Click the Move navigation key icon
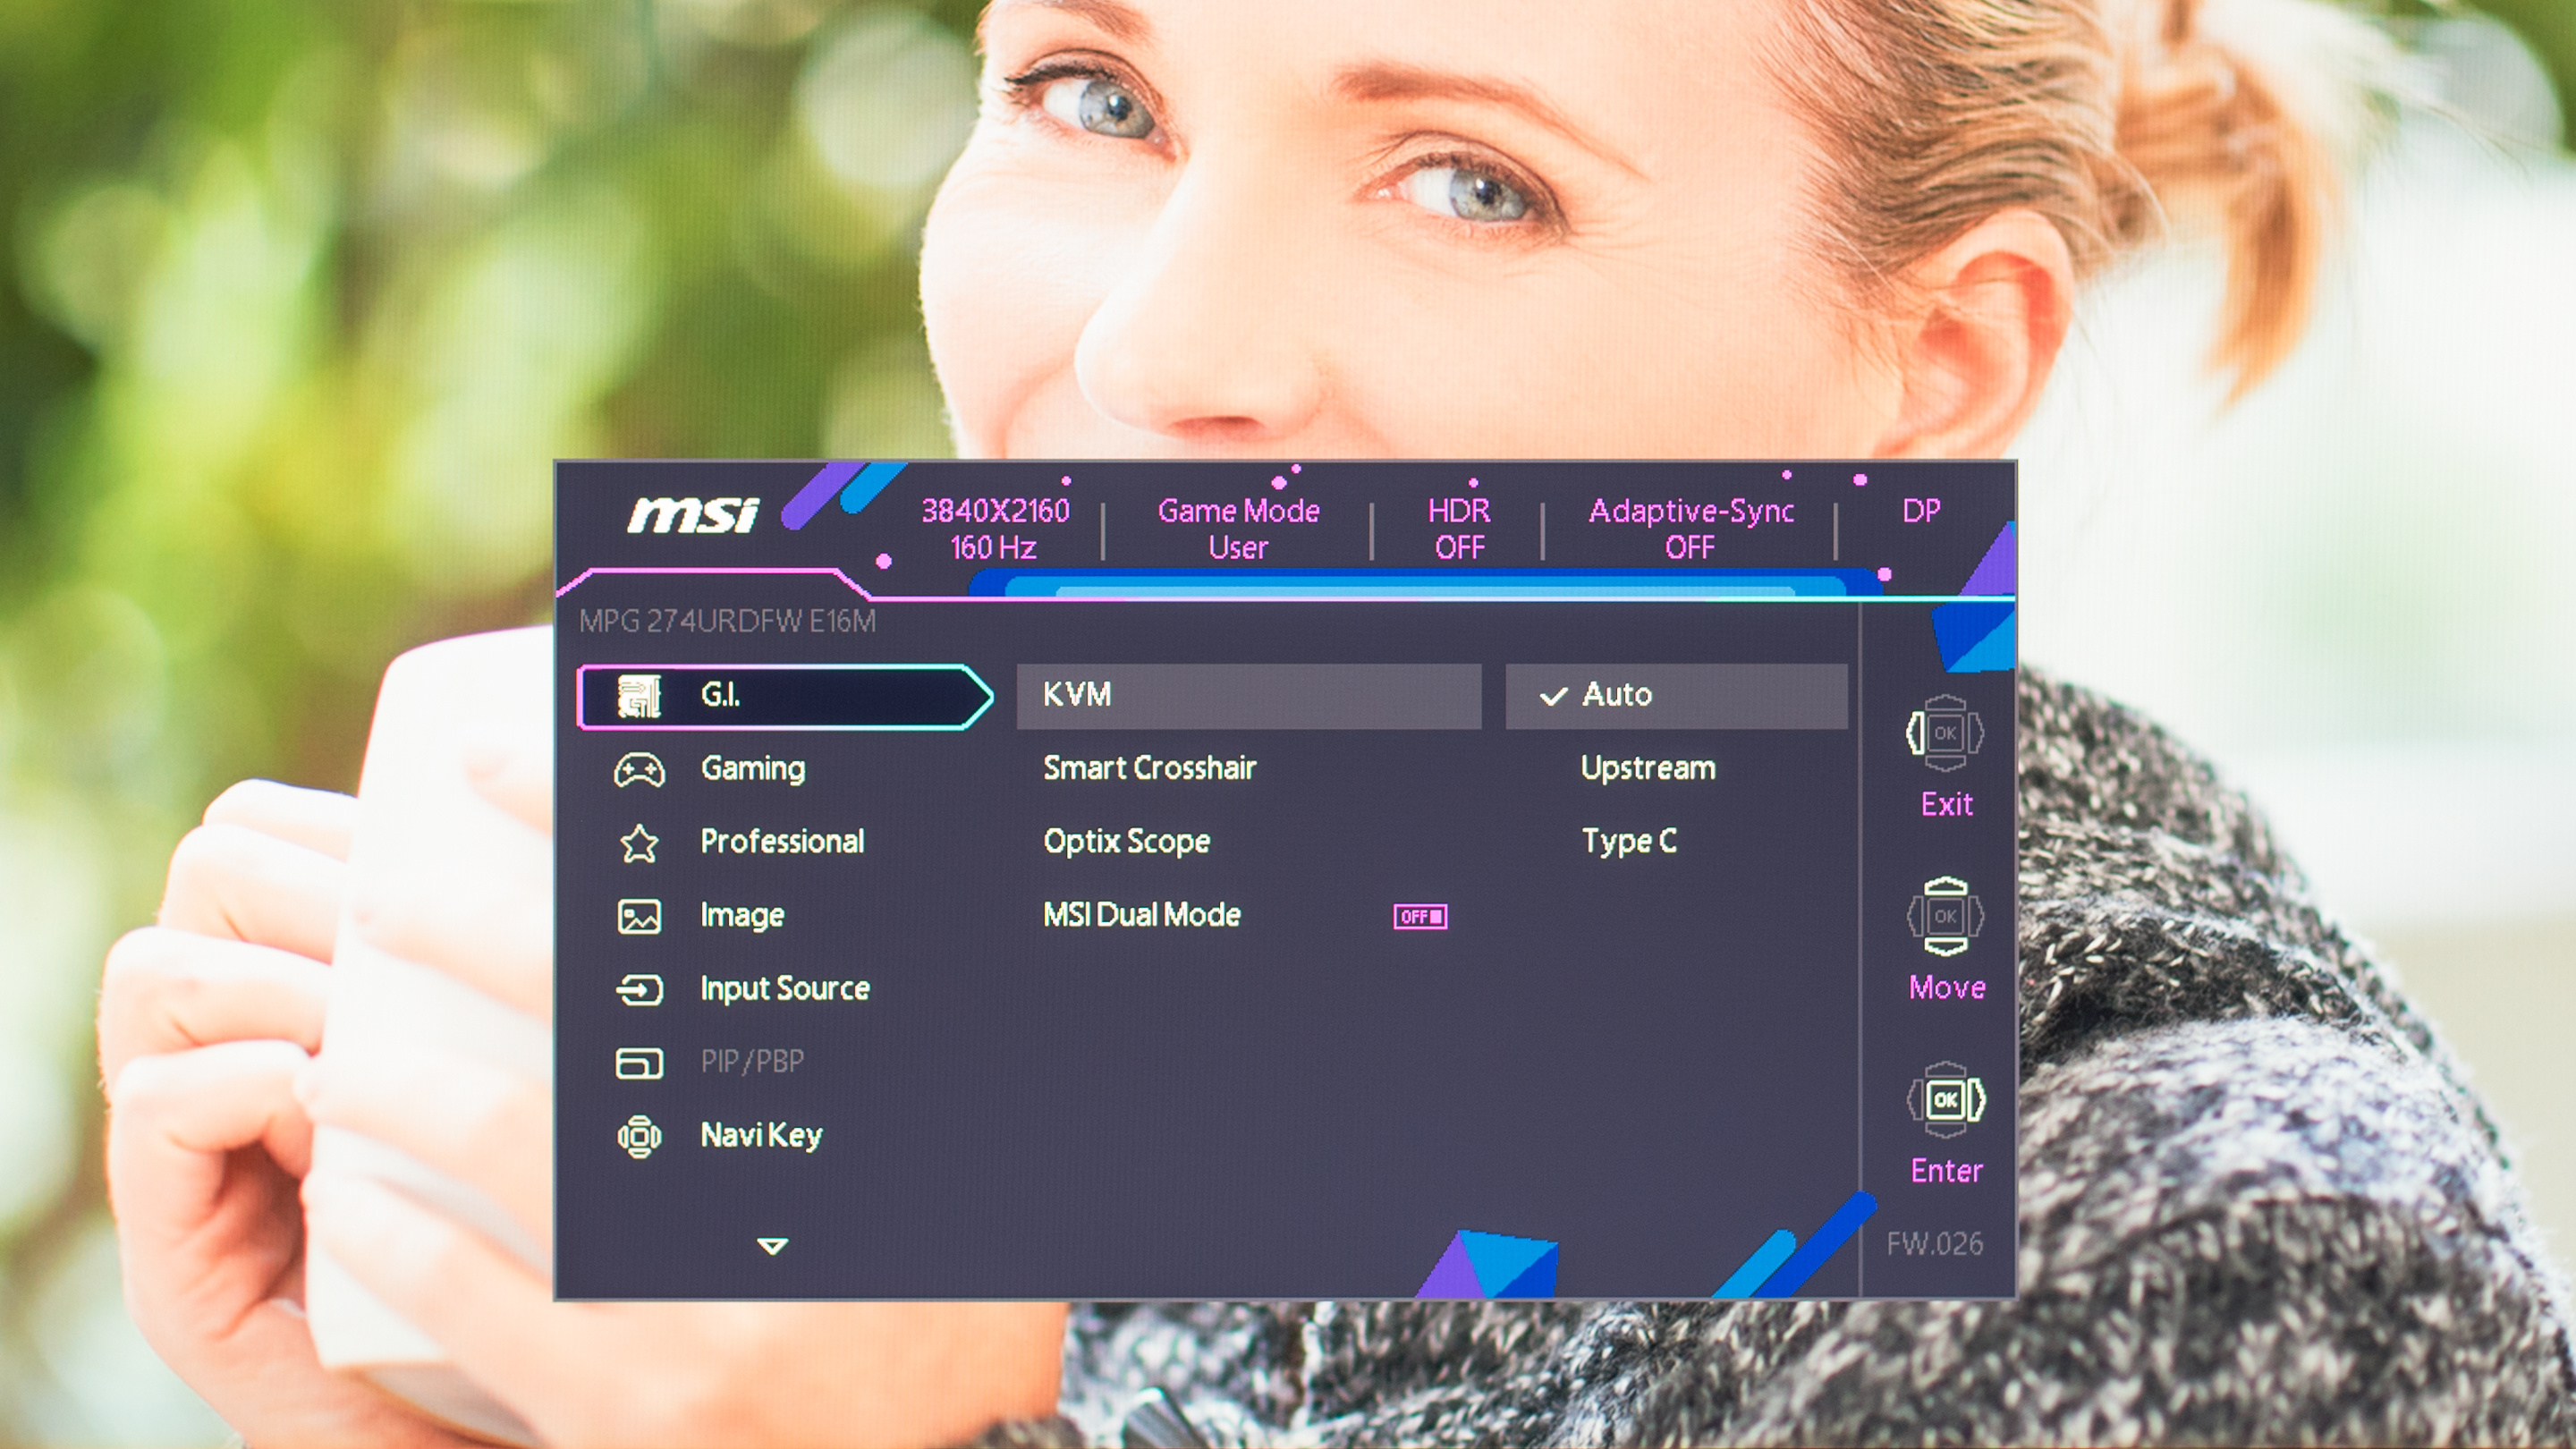Image resolution: width=2576 pixels, height=1449 pixels. click(x=1945, y=916)
